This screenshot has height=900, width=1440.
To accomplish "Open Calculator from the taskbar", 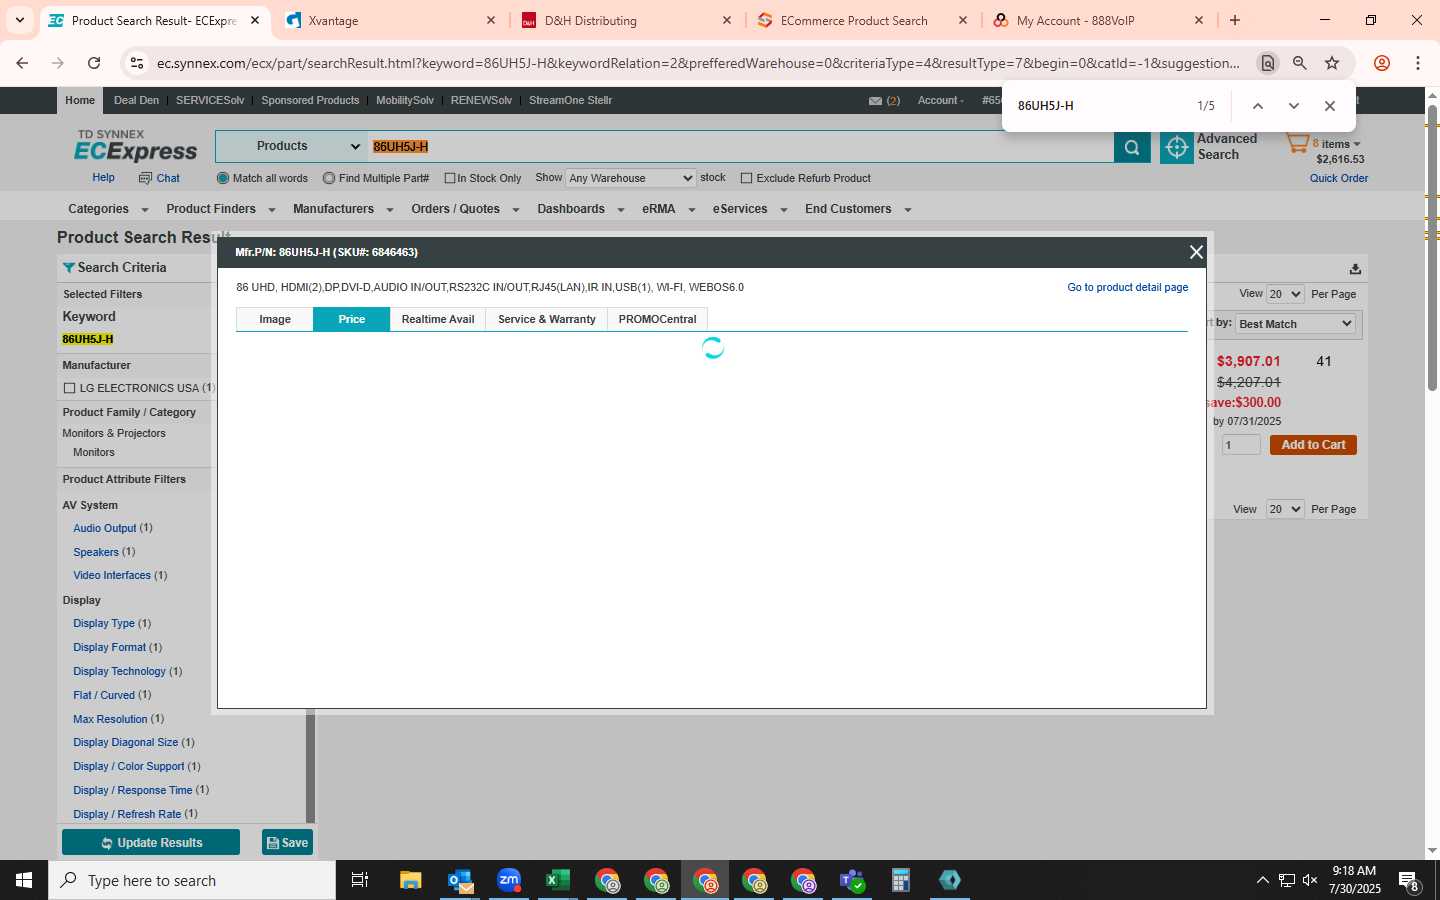I will pos(901,880).
